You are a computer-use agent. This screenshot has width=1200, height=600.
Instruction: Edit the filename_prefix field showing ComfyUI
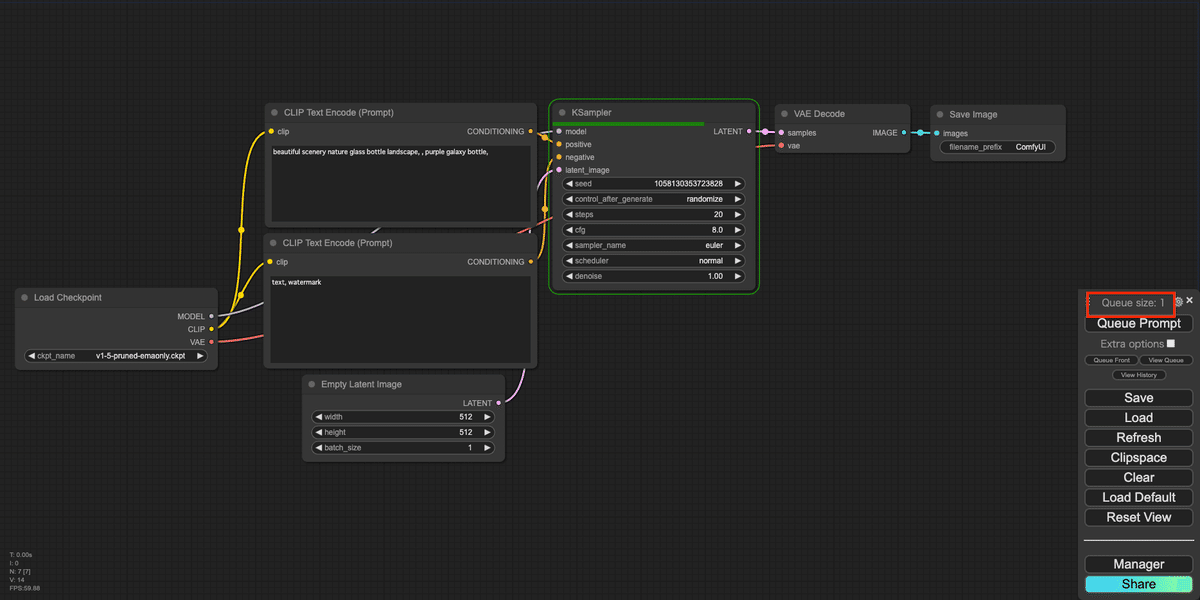pyautogui.click(x=998, y=147)
